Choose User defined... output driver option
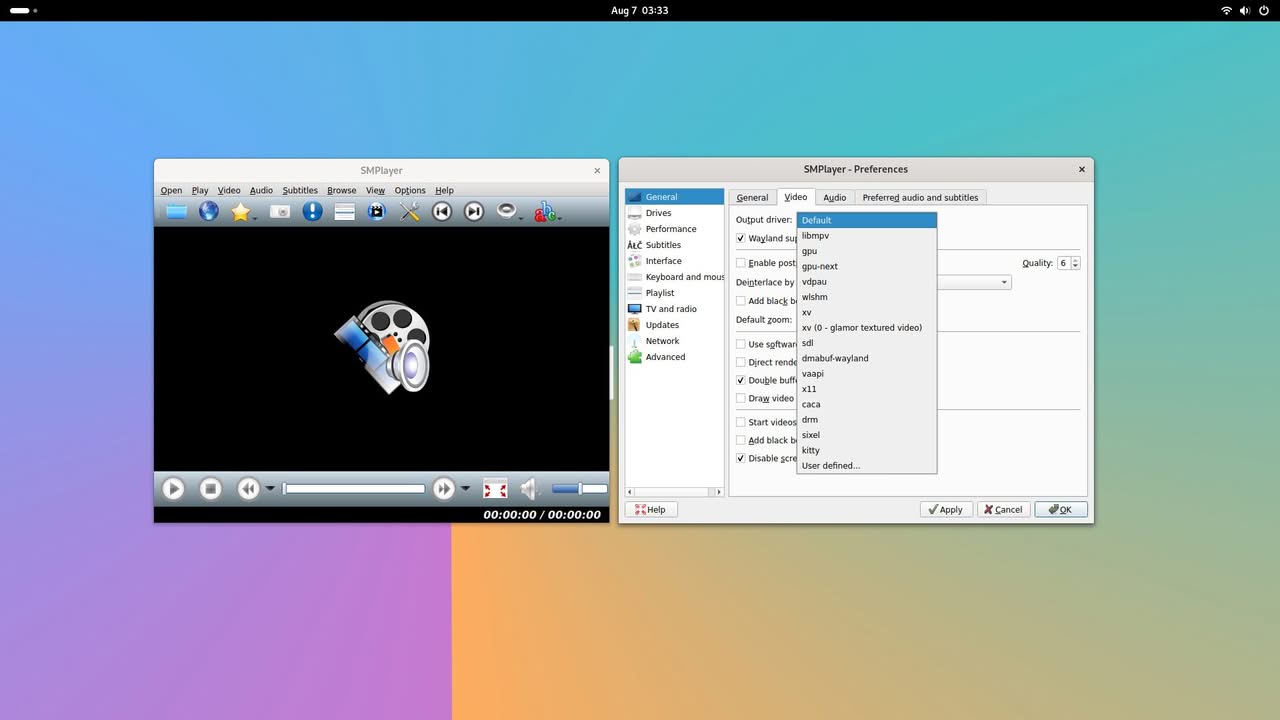Image resolution: width=1280 pixels, height=720 pixels. 866,466
